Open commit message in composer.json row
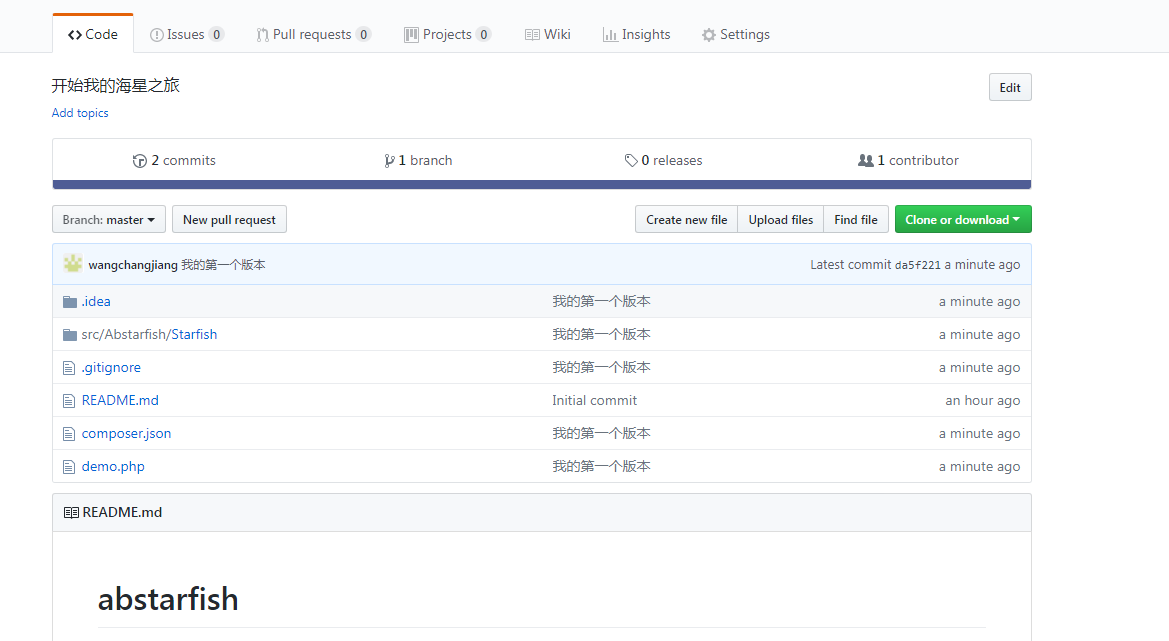This screenshot has height=641, width=1169. click(601, 433)
